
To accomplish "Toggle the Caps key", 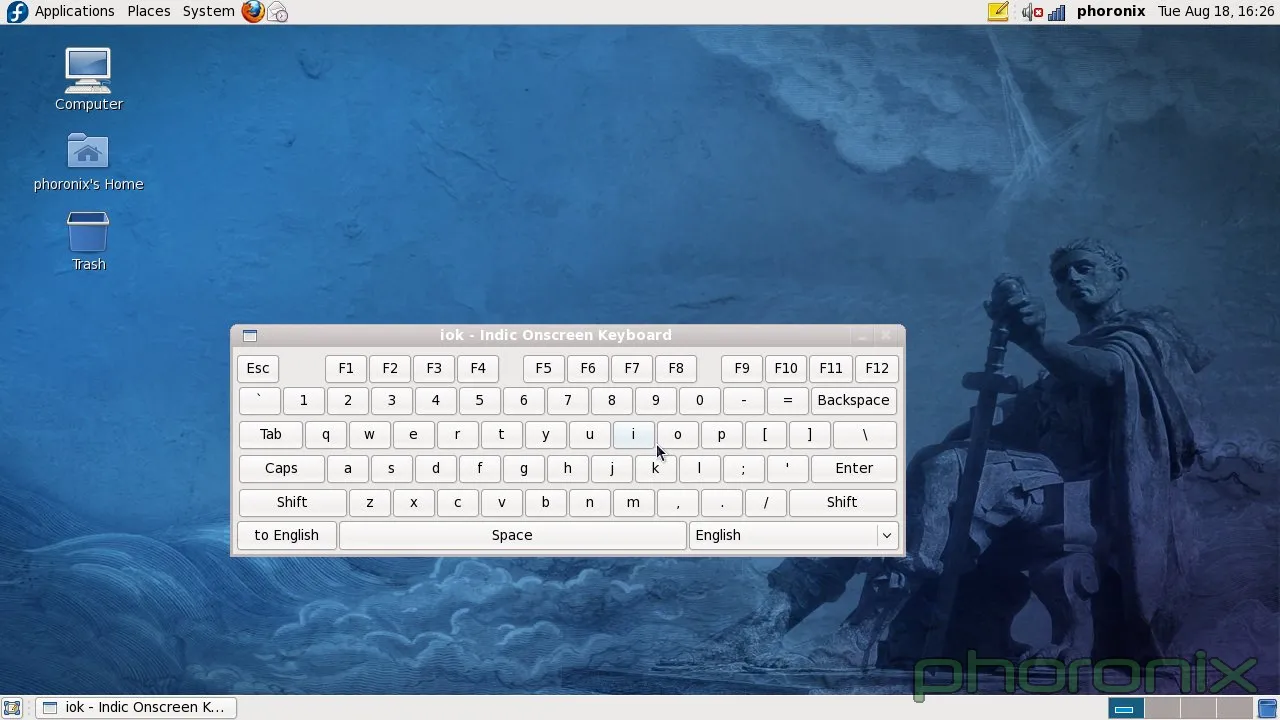I will [x=281, y=468].
